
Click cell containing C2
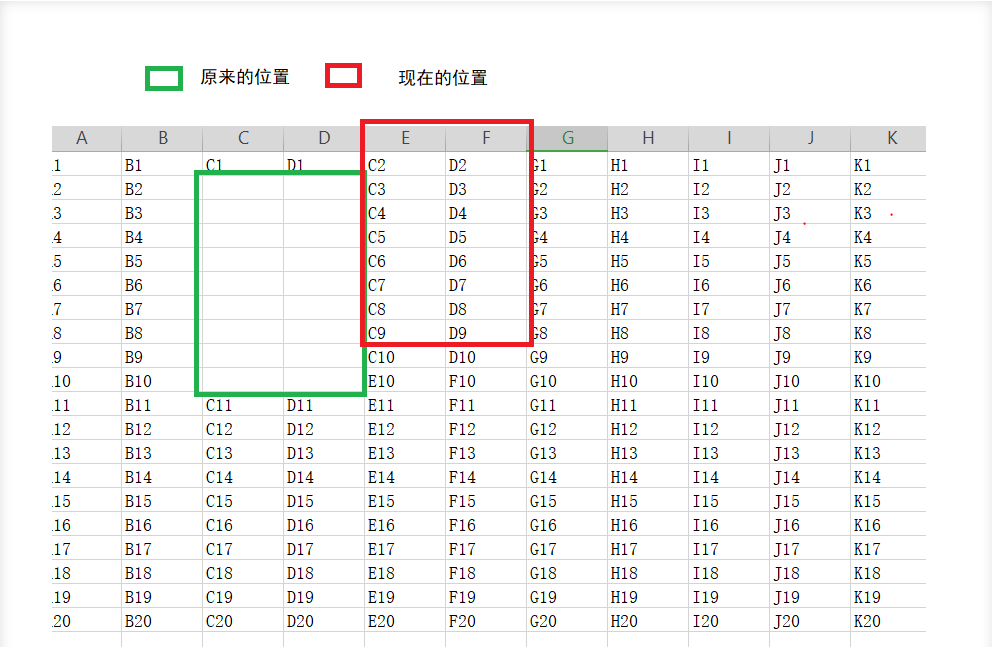pos(405,166)
